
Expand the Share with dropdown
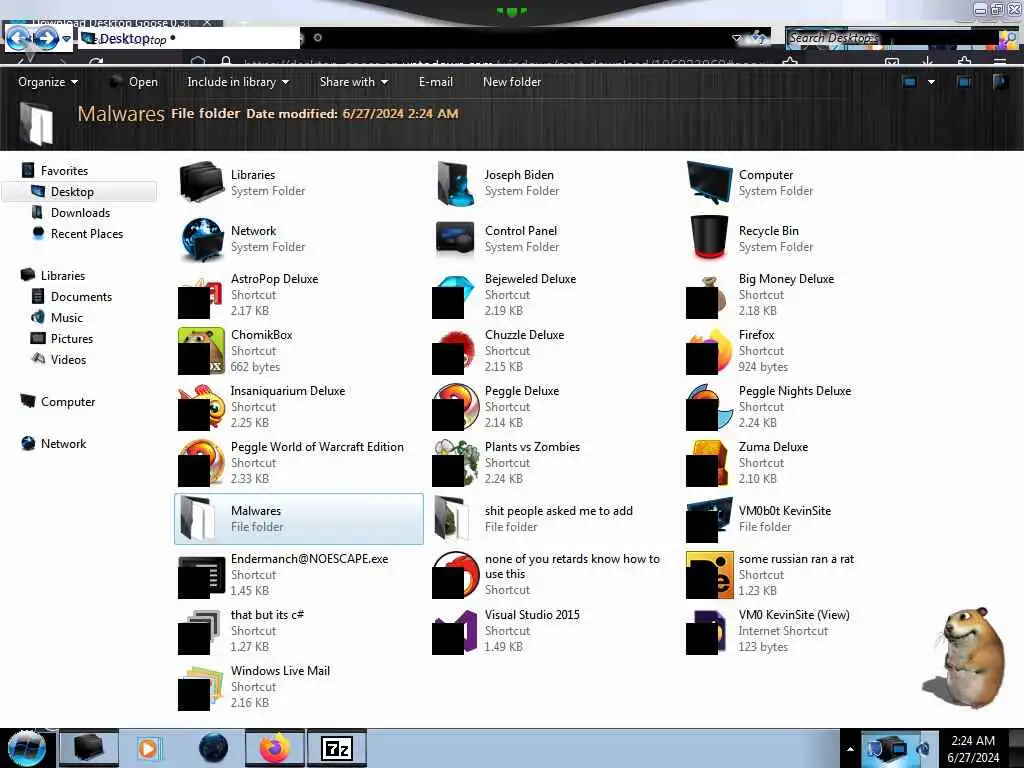click(354, 82)
